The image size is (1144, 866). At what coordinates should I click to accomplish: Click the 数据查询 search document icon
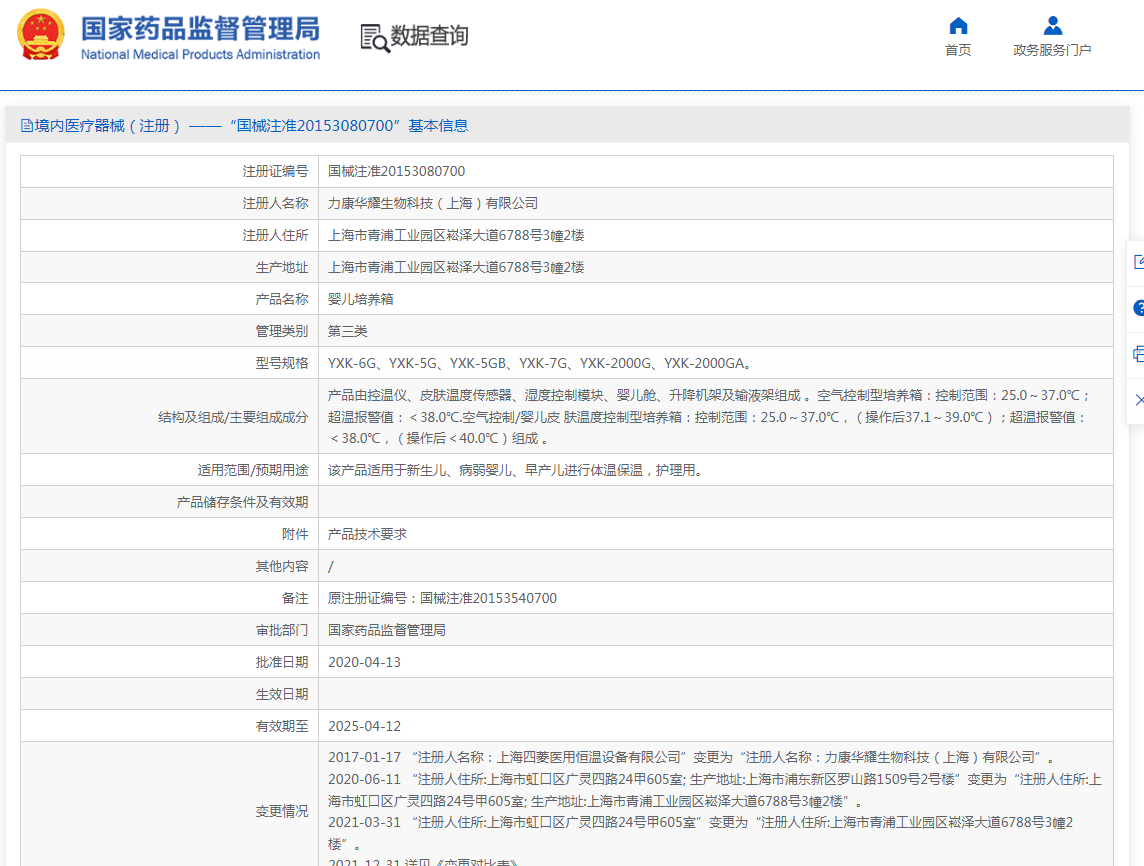(x=375, y=38)
